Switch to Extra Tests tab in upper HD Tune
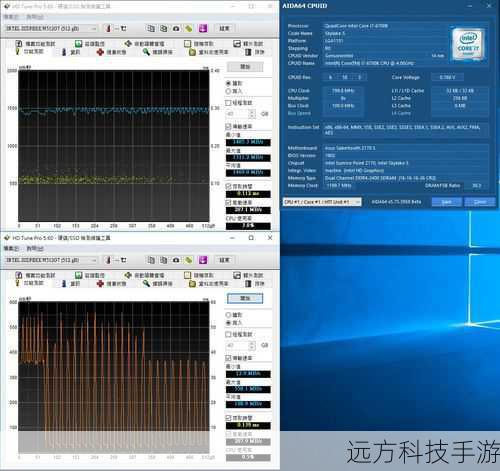 point(248,44)
